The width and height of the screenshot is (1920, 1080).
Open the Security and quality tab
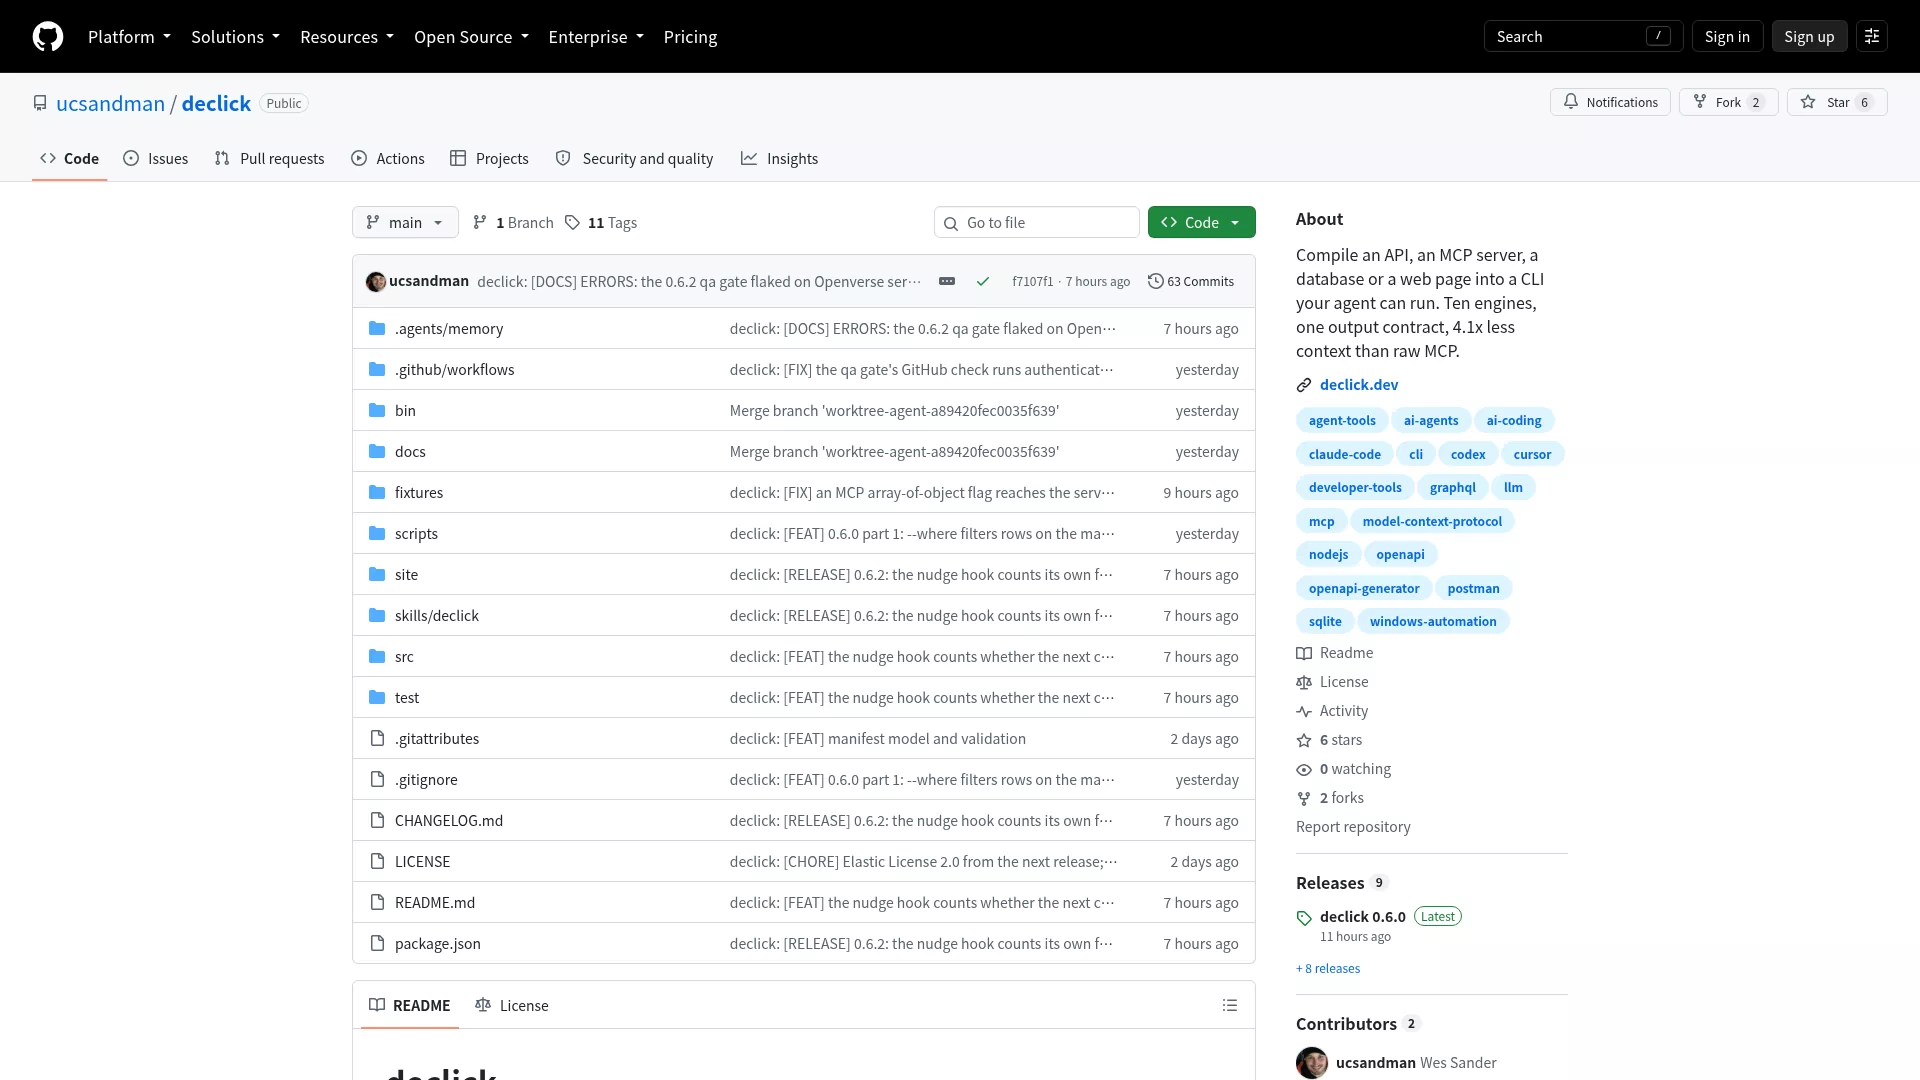coord(634,159)
